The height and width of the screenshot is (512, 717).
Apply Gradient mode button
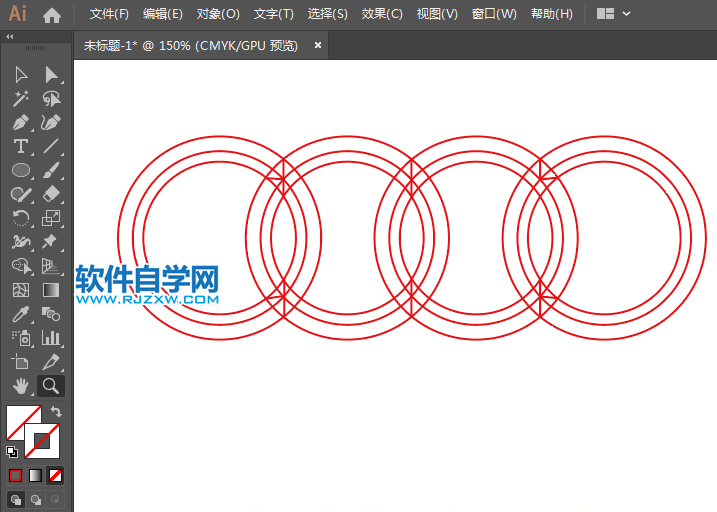point(36,475)
